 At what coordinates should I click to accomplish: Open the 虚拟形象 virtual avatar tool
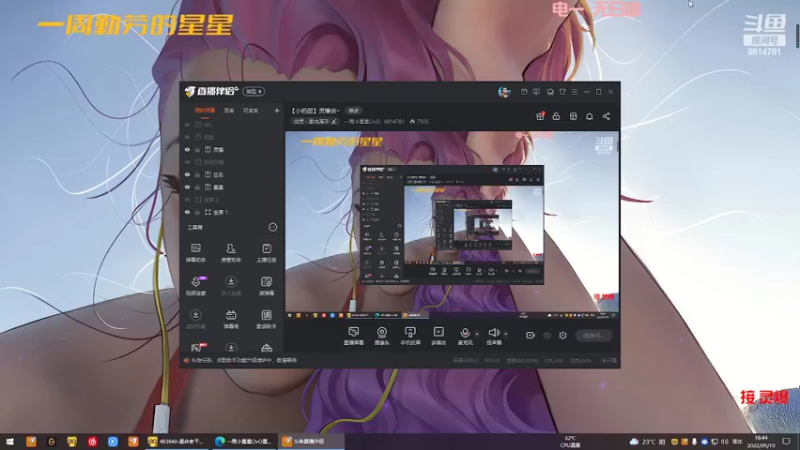click(195, 319)
